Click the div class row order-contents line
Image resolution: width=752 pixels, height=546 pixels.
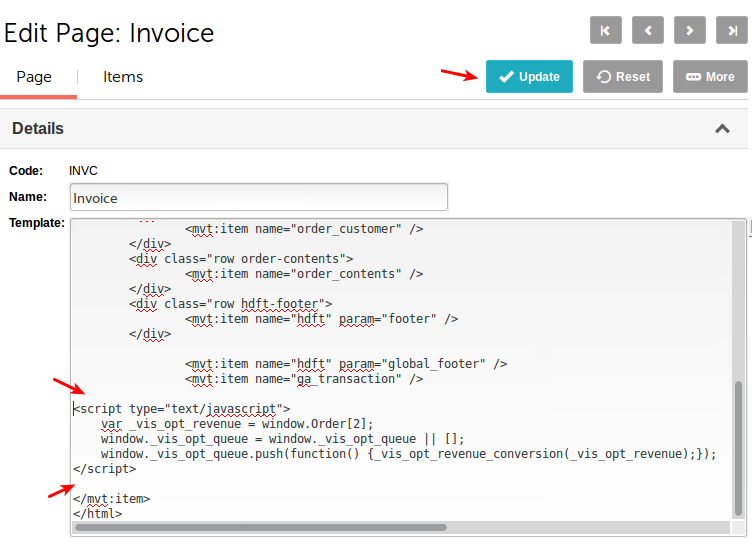tap(241, 259)
